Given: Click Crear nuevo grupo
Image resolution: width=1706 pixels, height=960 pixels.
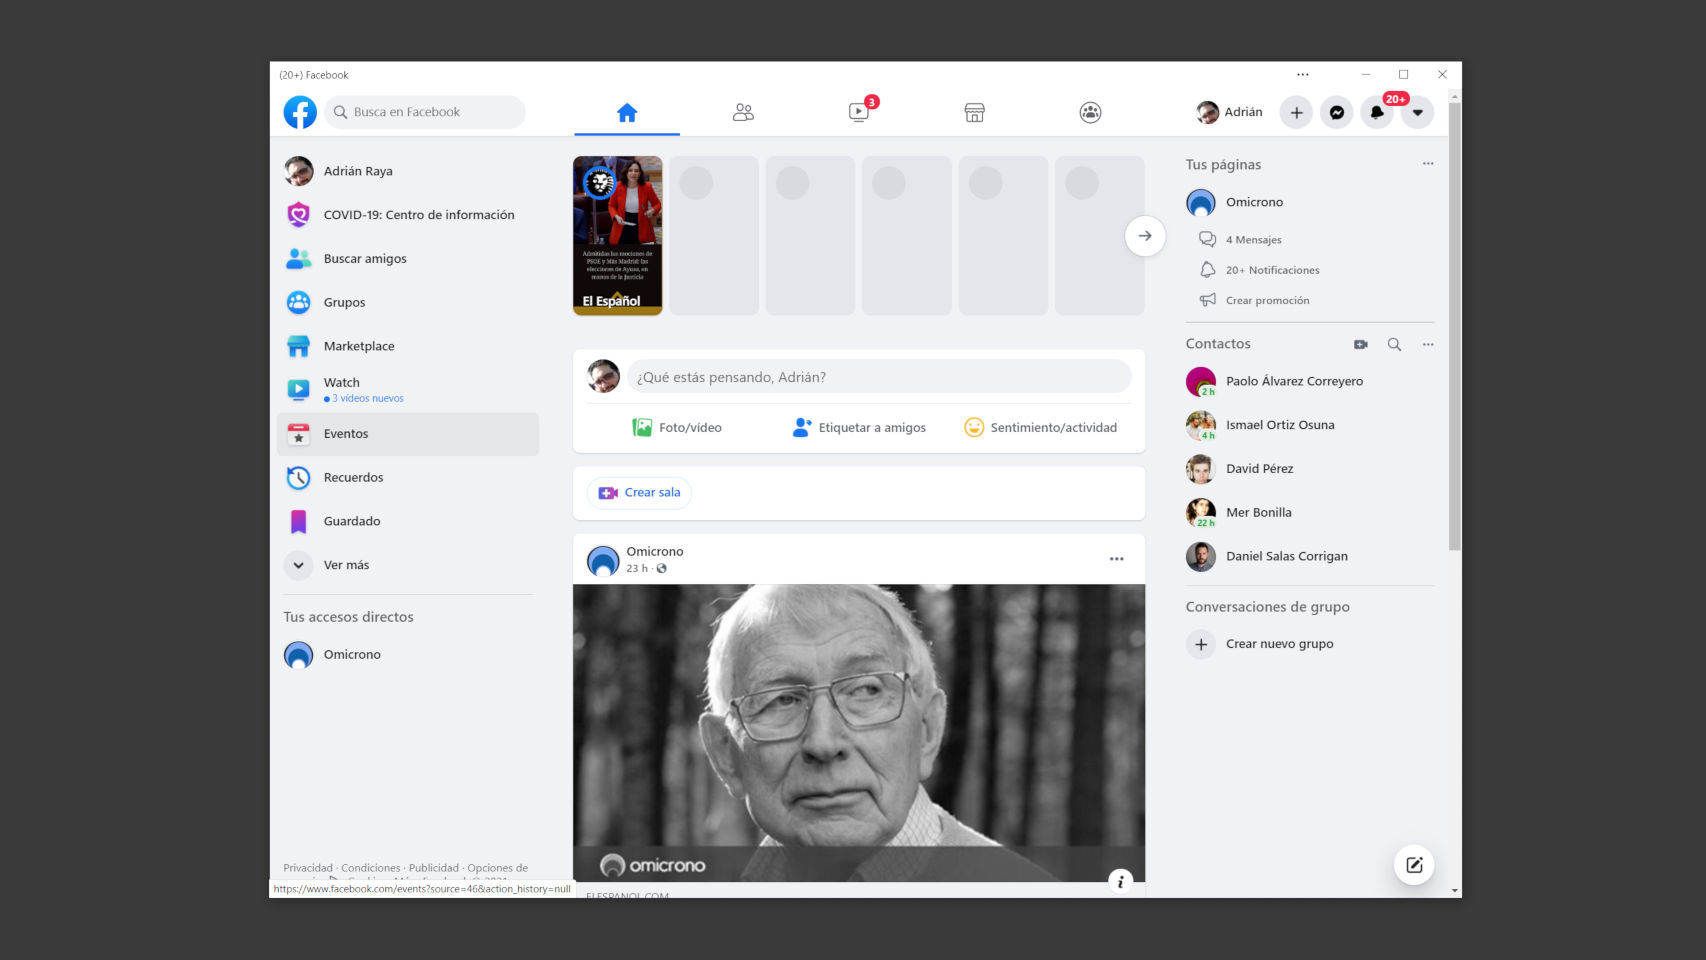Looking at the screenshot, I should click(x=1279, y=643).
